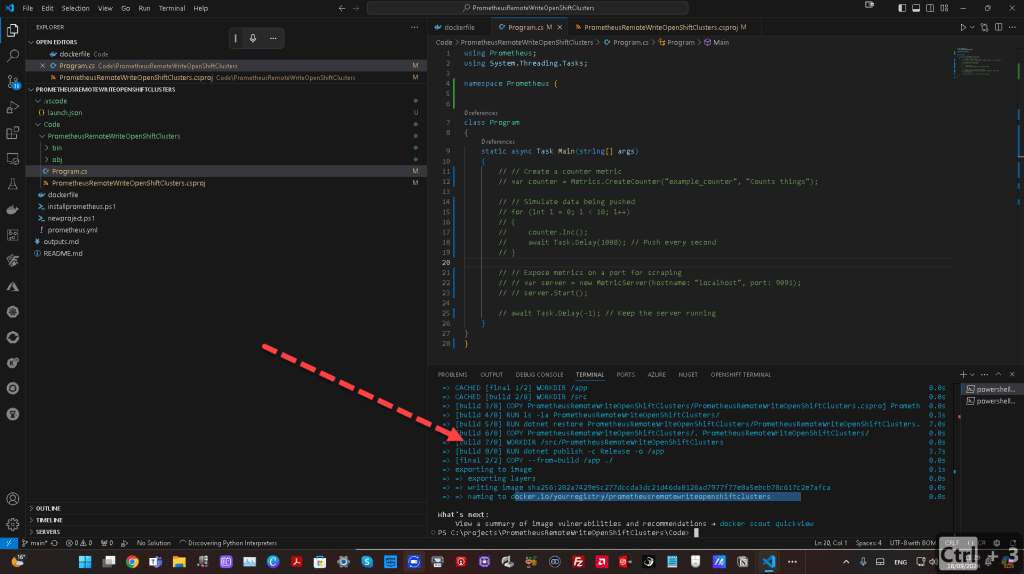Click the command center search box
This screenshot has width=1024, height=574.
(528, 8)
